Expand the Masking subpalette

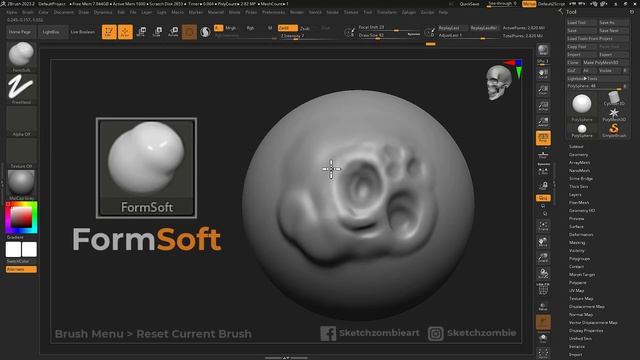[577, 242]
